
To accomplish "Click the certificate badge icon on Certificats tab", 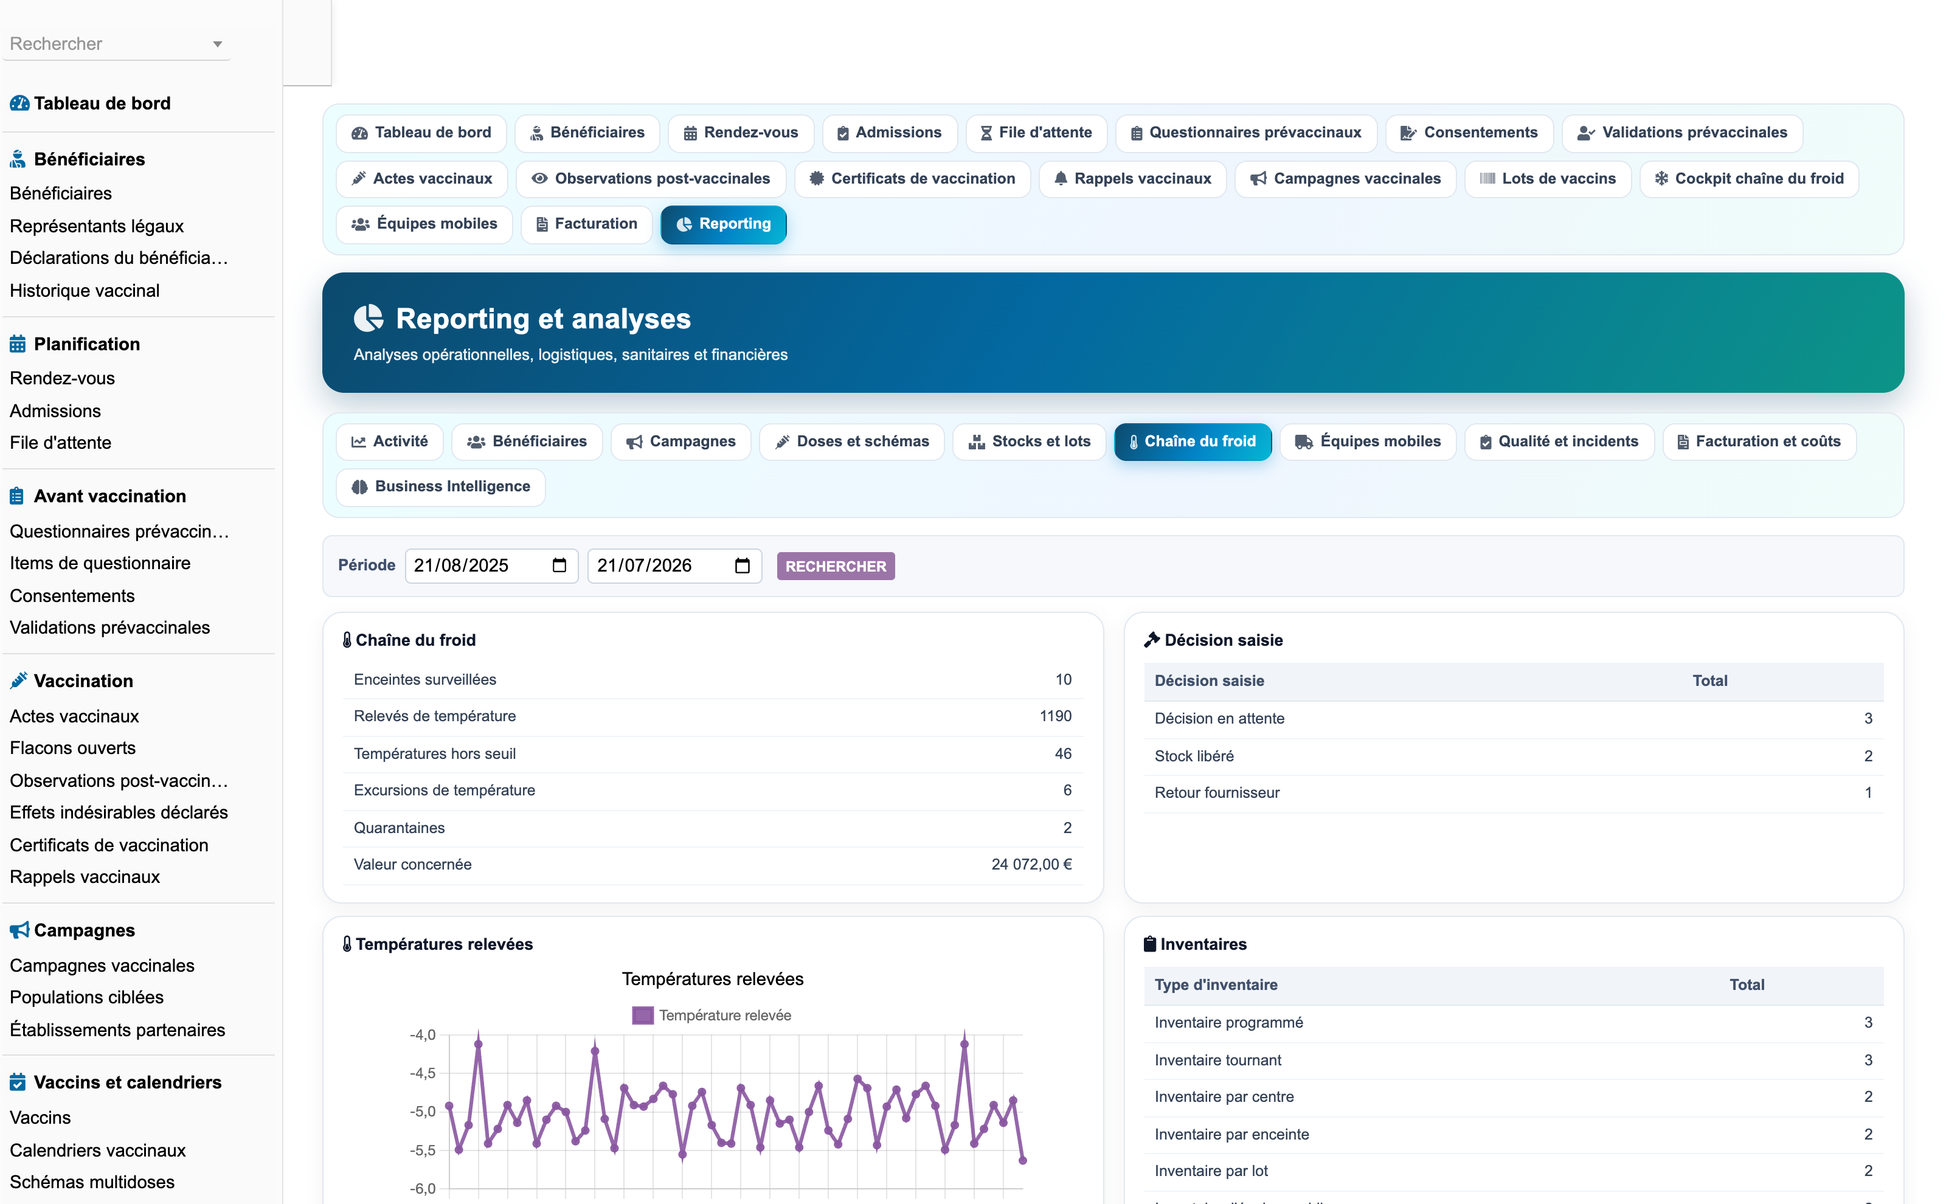I will [817, 178].
